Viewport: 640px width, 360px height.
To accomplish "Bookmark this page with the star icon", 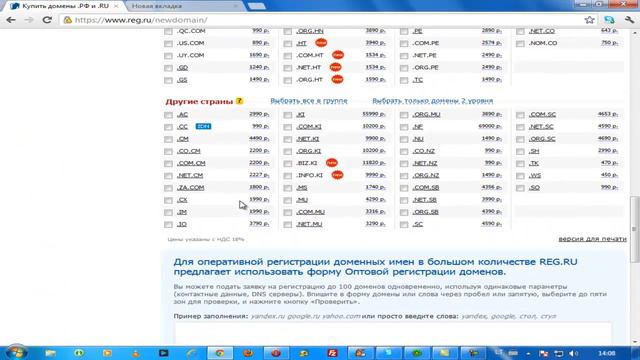I will tap(589, 20).
